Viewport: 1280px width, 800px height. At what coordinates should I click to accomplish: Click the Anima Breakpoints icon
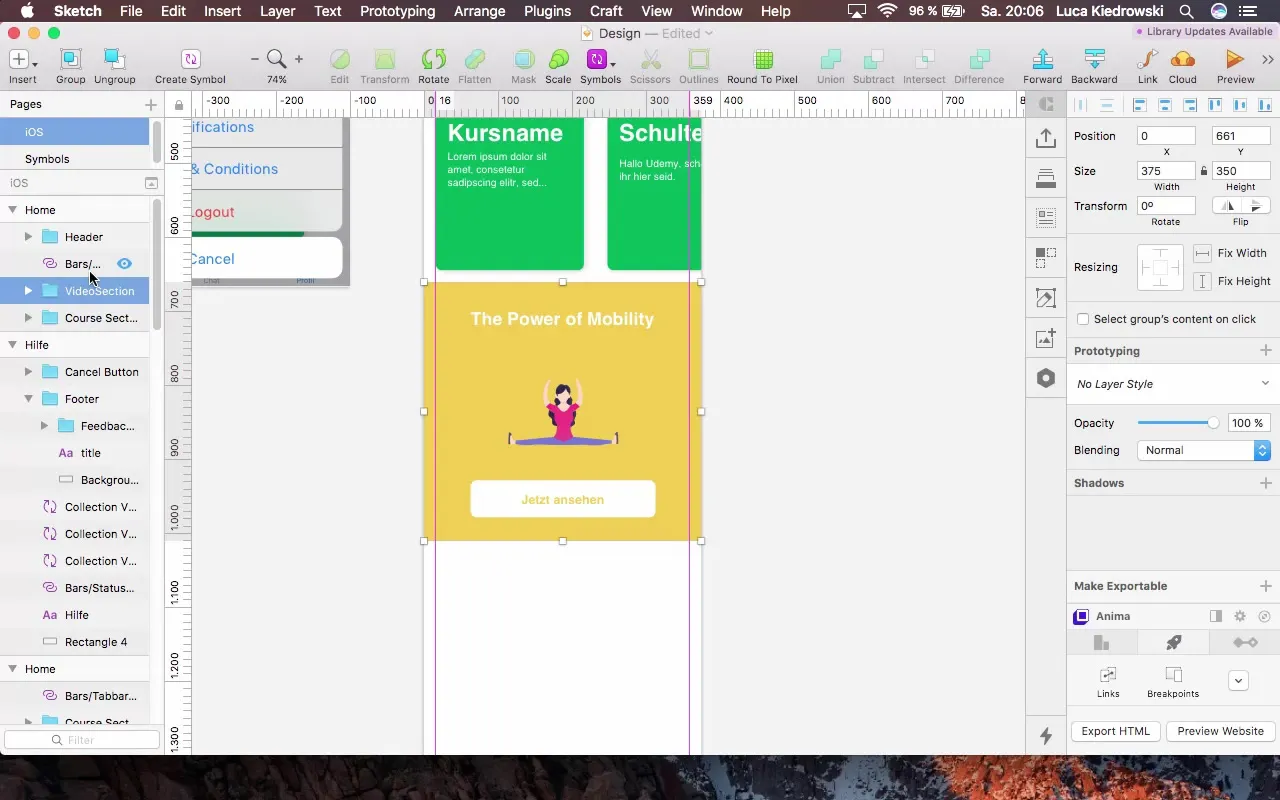point(1173,674)
